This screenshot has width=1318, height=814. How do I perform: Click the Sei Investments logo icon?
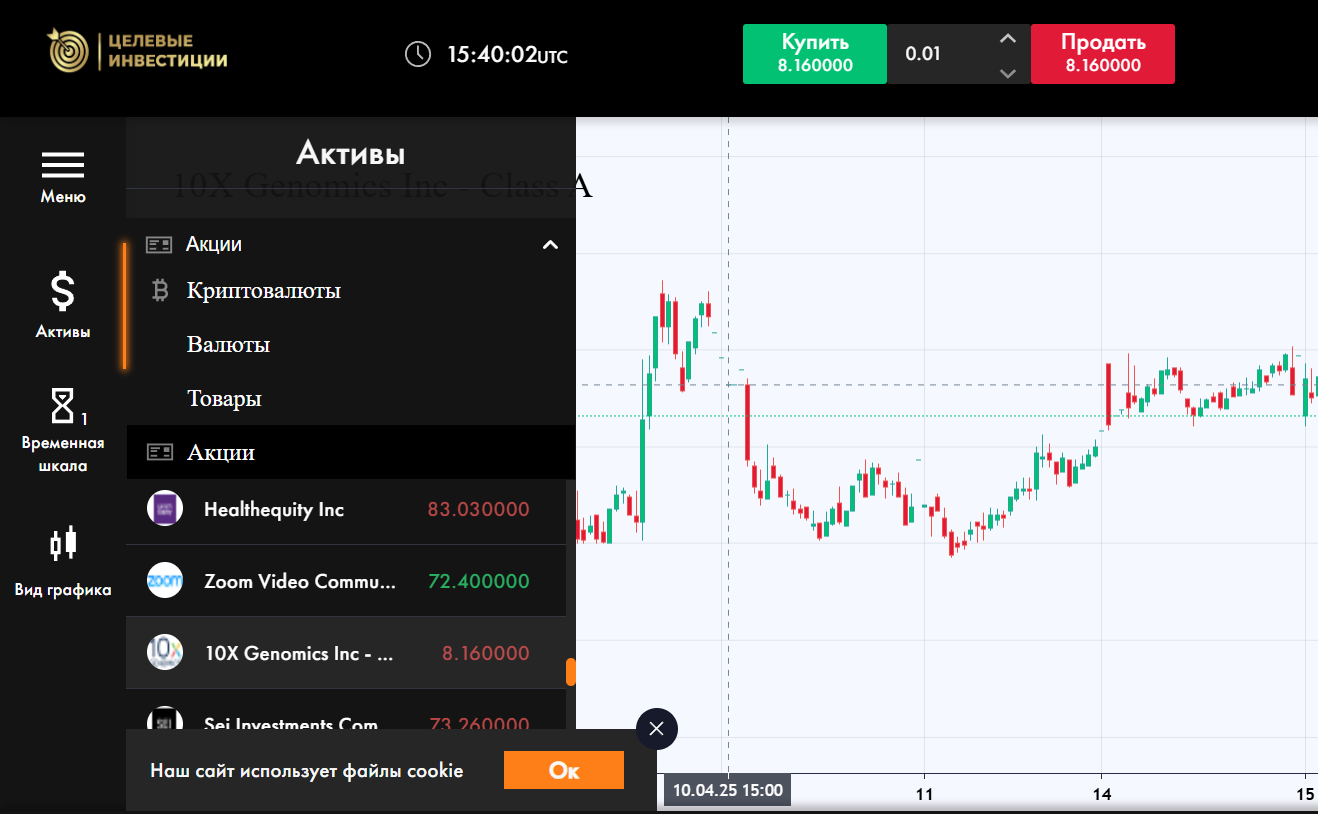165,720
